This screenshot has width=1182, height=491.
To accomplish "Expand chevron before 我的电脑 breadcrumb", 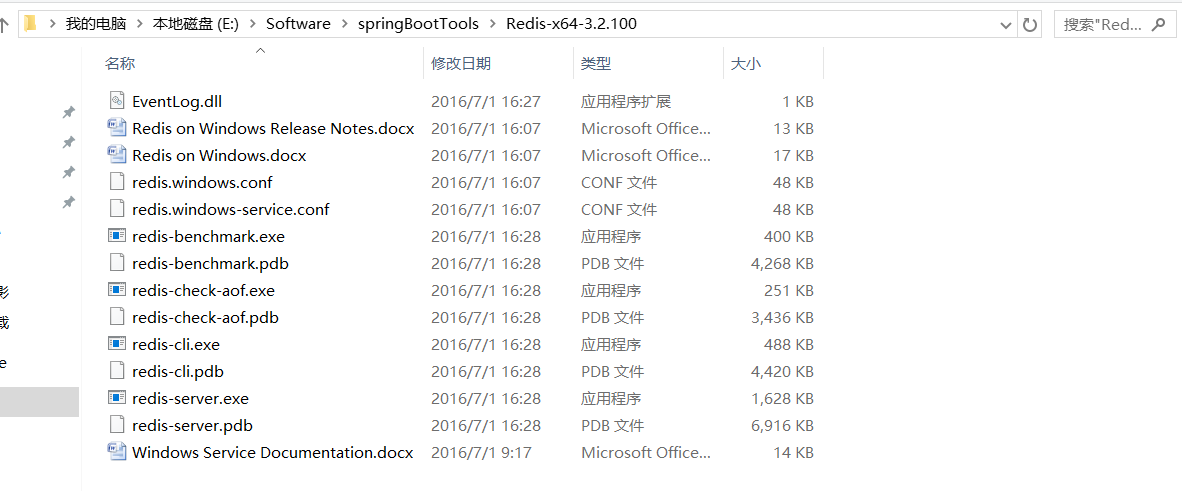I will tap(52, 24).
